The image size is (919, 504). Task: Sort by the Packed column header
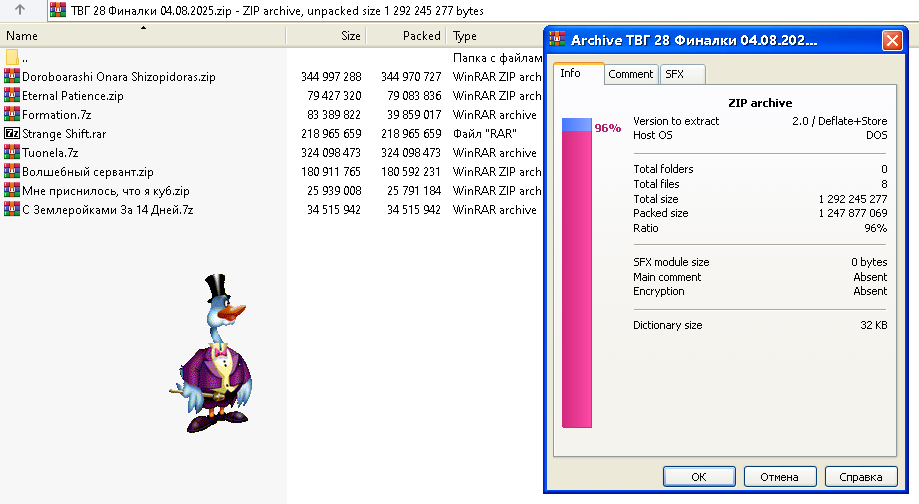click(x=406, y=36)
